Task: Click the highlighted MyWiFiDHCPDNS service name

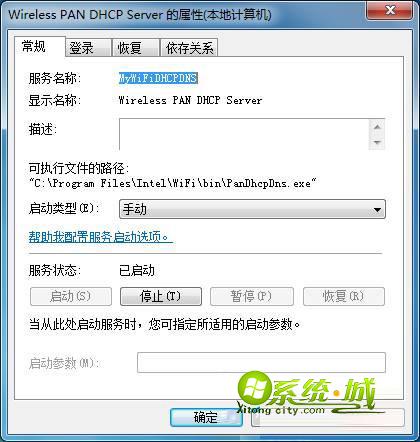Action: (x=158, y=78)
